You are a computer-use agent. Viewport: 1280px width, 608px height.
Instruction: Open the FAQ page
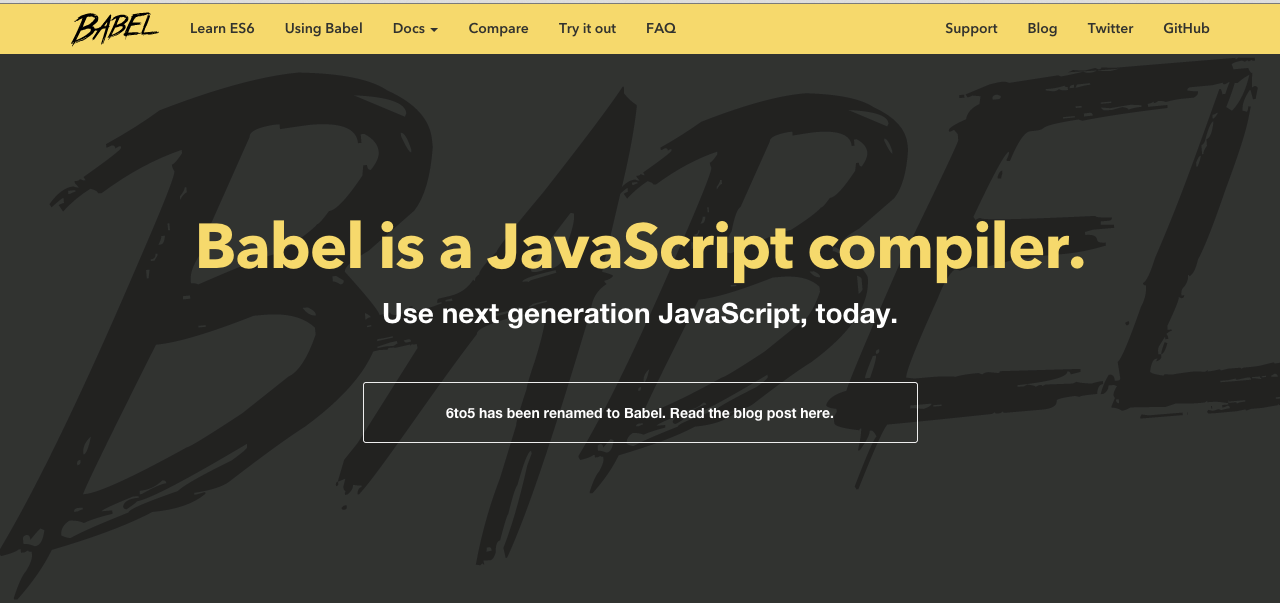pos(661,28)
